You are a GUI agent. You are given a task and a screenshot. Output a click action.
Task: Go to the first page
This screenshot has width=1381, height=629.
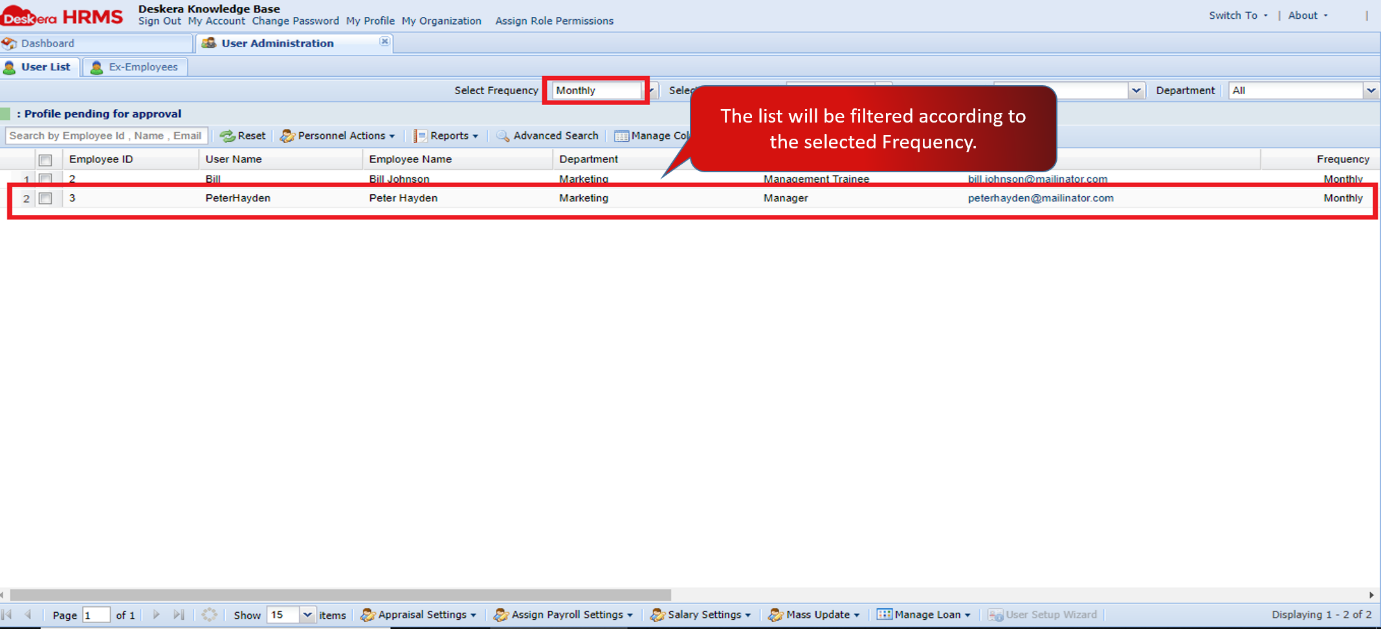pos(8,615)
